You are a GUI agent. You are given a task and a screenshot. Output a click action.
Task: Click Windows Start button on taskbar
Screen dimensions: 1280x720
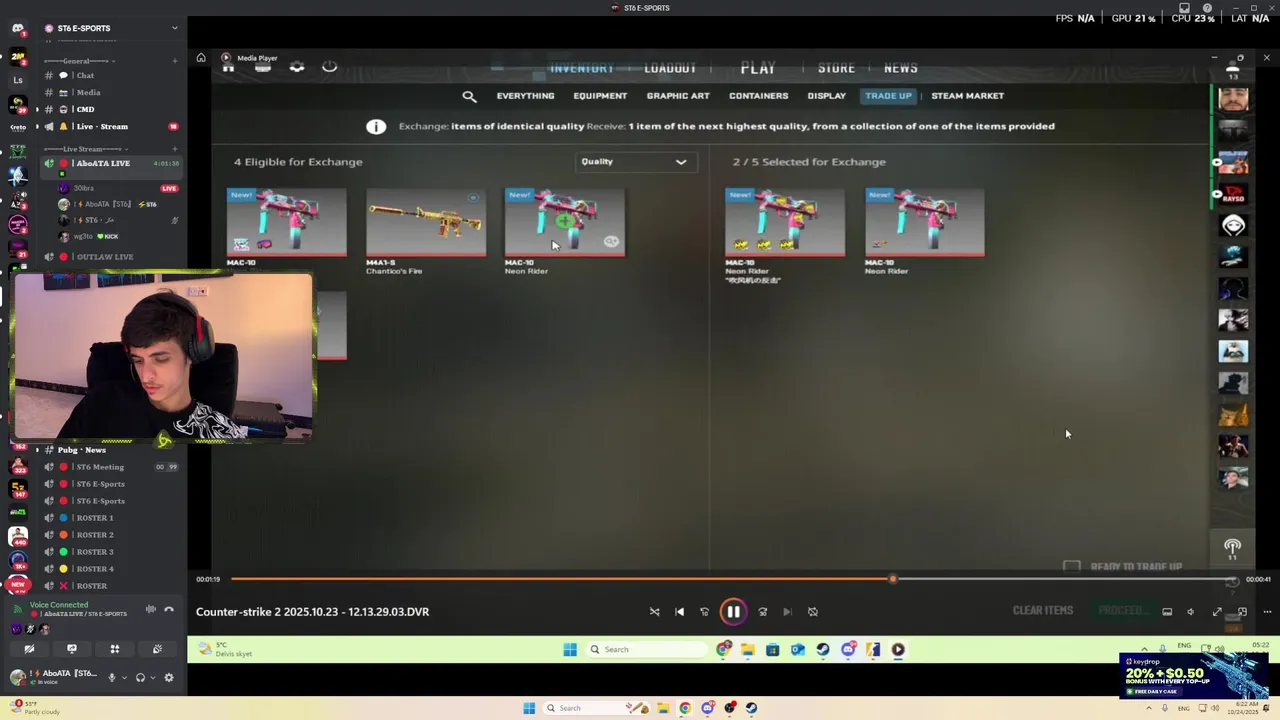tap(529, 708)
